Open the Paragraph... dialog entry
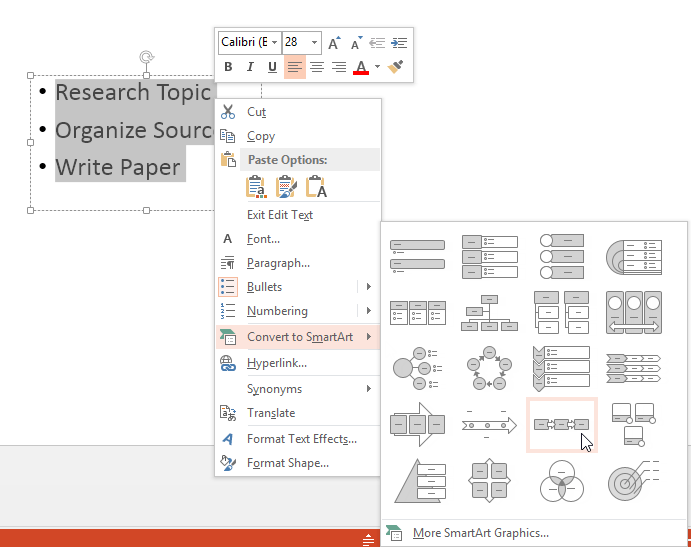Screen dimensions: 691x547 [x=298, y=263]
